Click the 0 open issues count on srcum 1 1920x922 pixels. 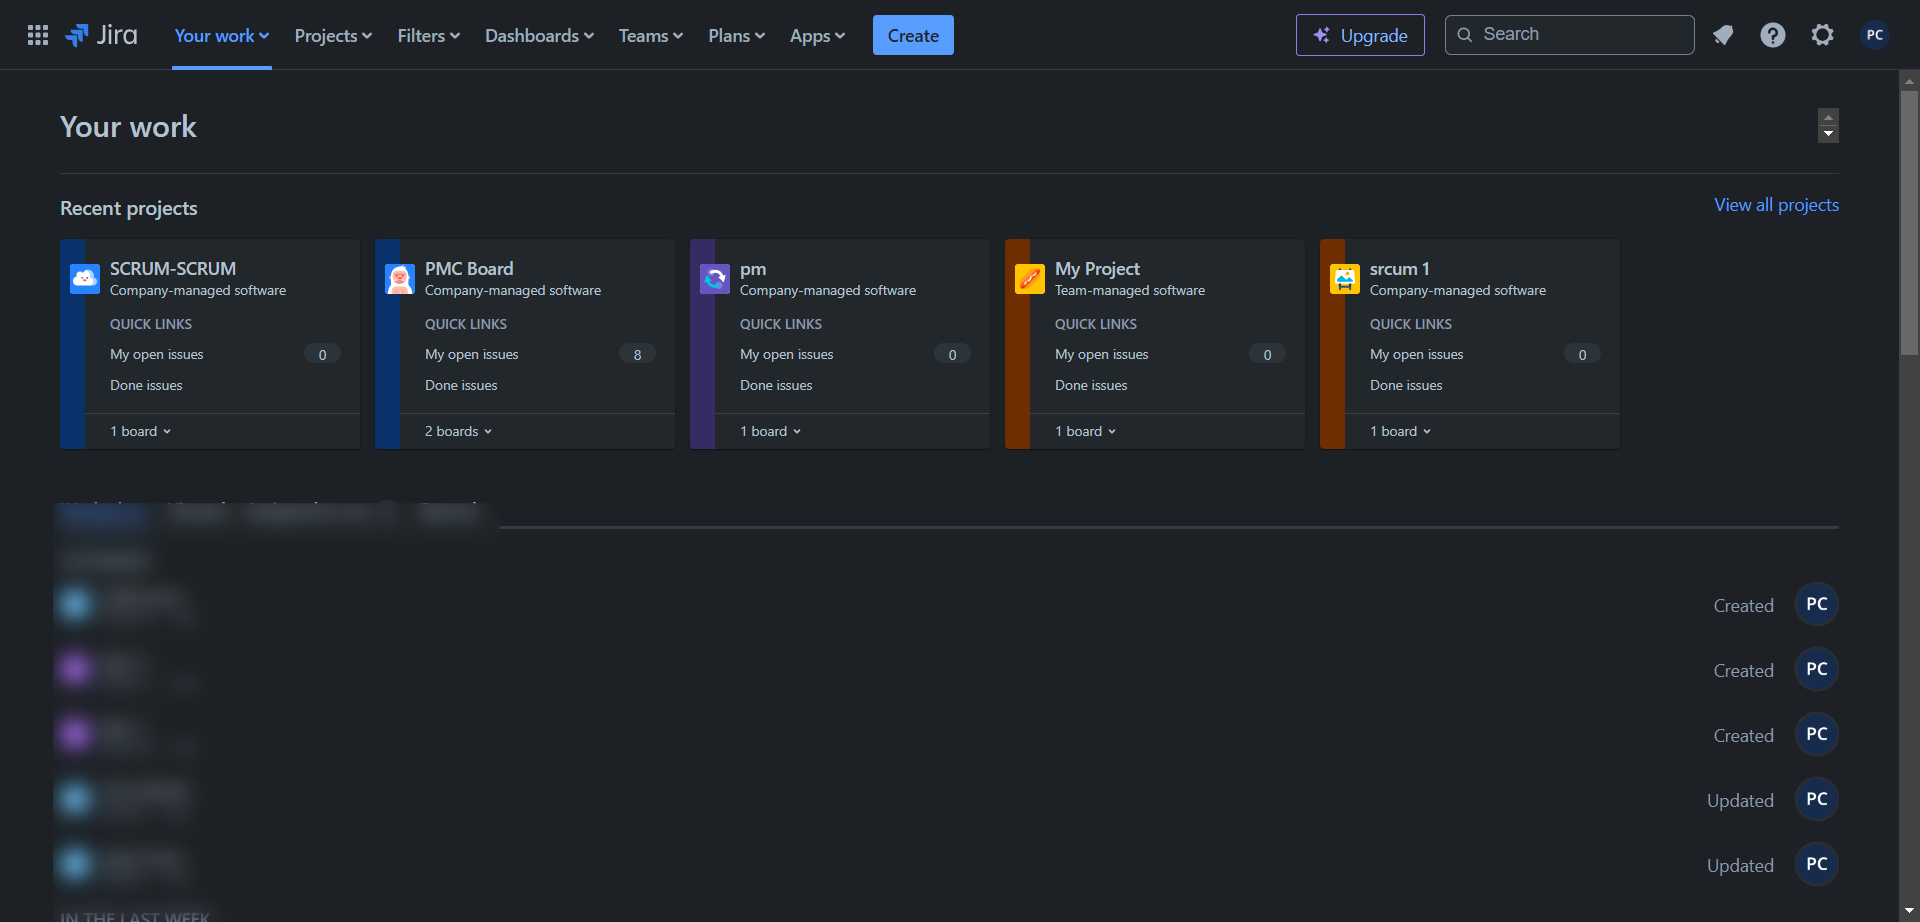(1582, 354)
